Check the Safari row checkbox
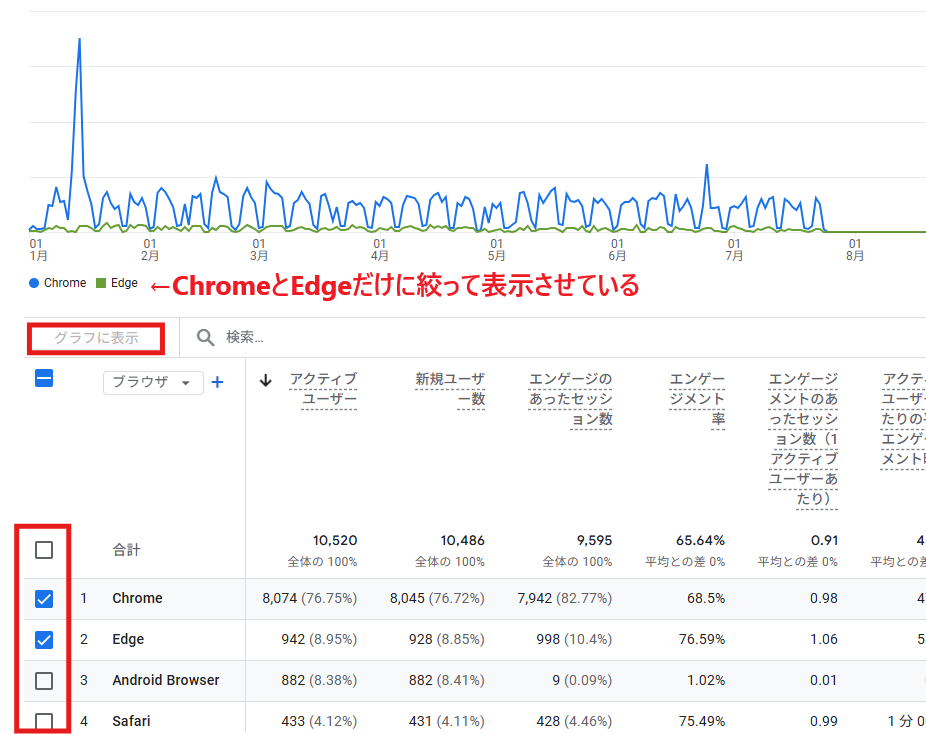Viewport: 926px width, 734px height. pos(44,720)
